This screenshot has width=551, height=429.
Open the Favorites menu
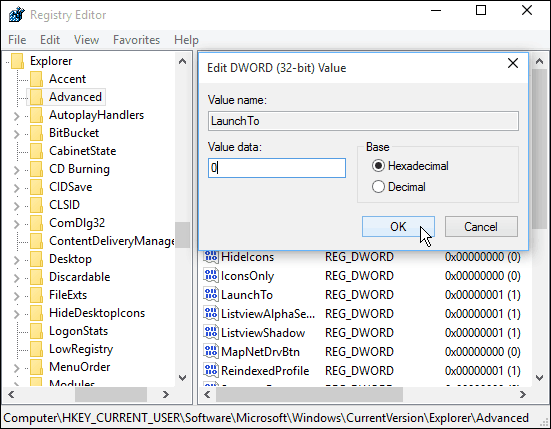click(x=136, y=40)
